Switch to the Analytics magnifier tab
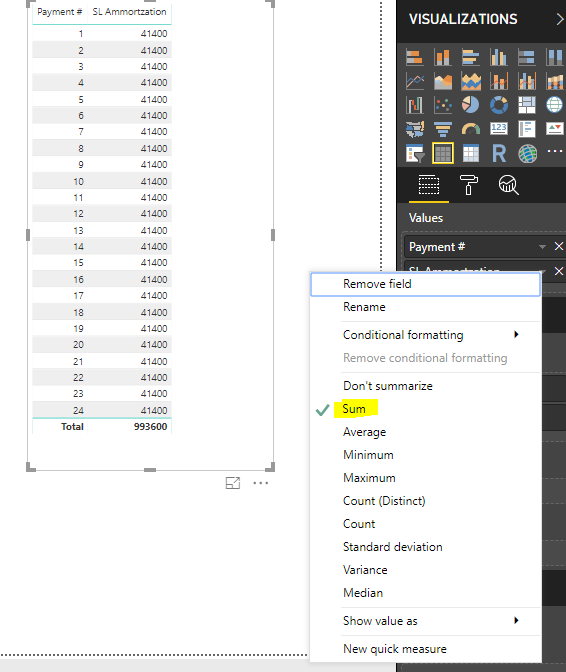566x672 pixels. click(x=508, y=185)
